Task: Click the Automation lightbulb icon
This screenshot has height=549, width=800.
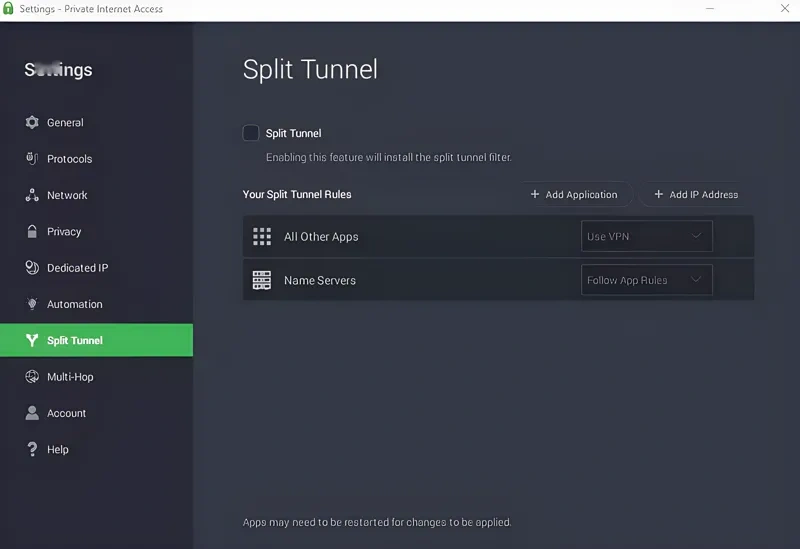Action: [32, 304]
